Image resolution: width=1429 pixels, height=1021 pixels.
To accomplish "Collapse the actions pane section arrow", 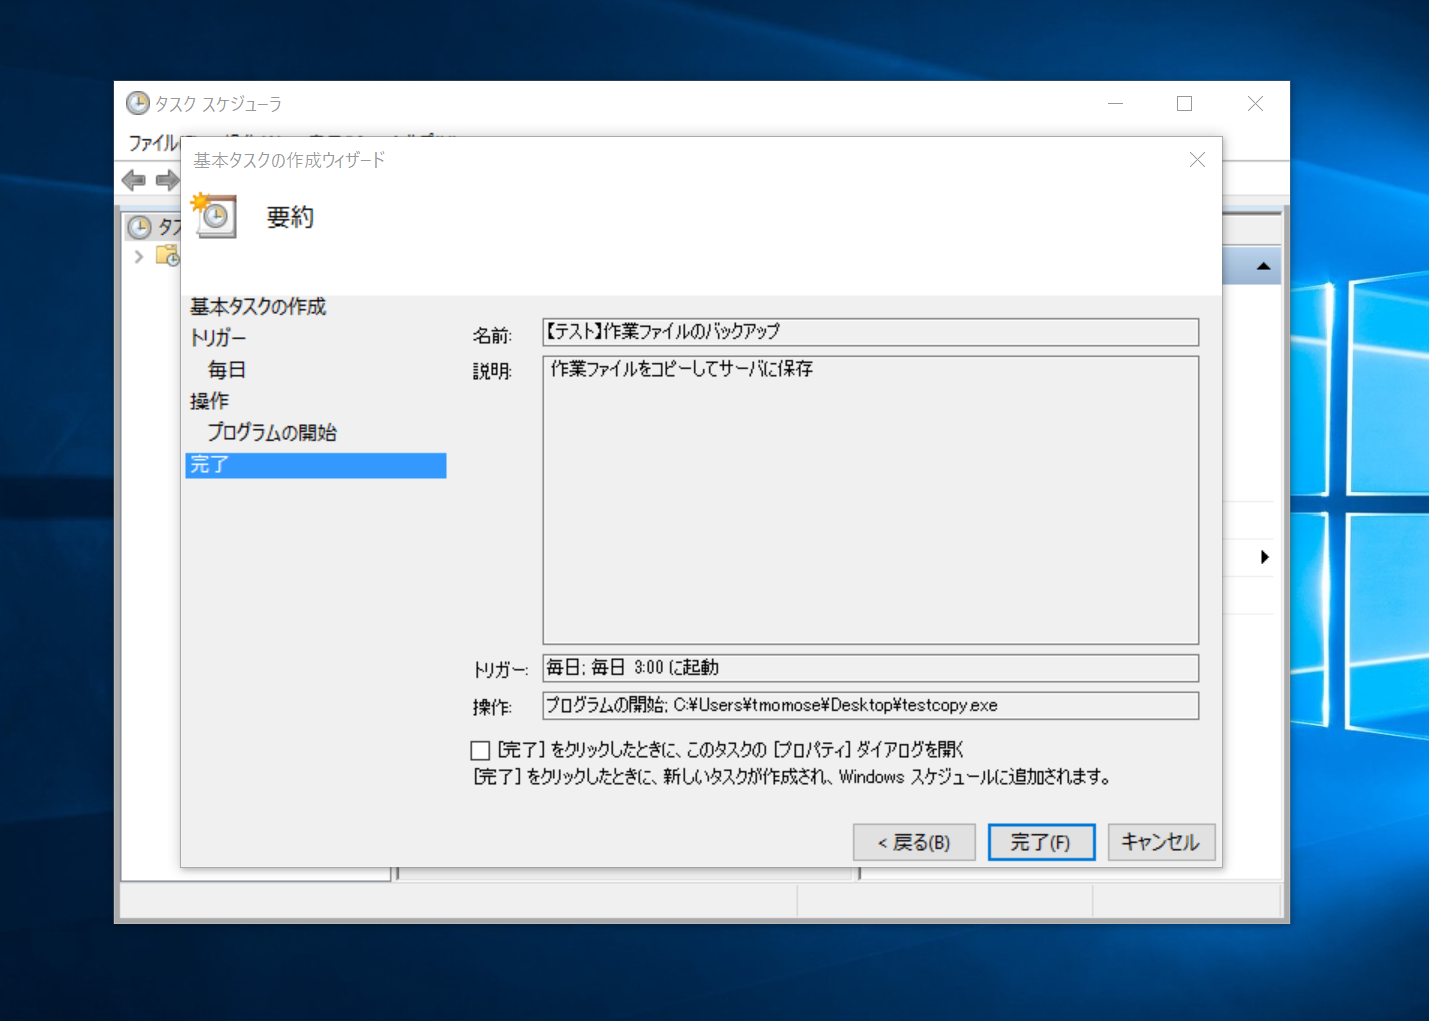I will (x=1263, y=266).
